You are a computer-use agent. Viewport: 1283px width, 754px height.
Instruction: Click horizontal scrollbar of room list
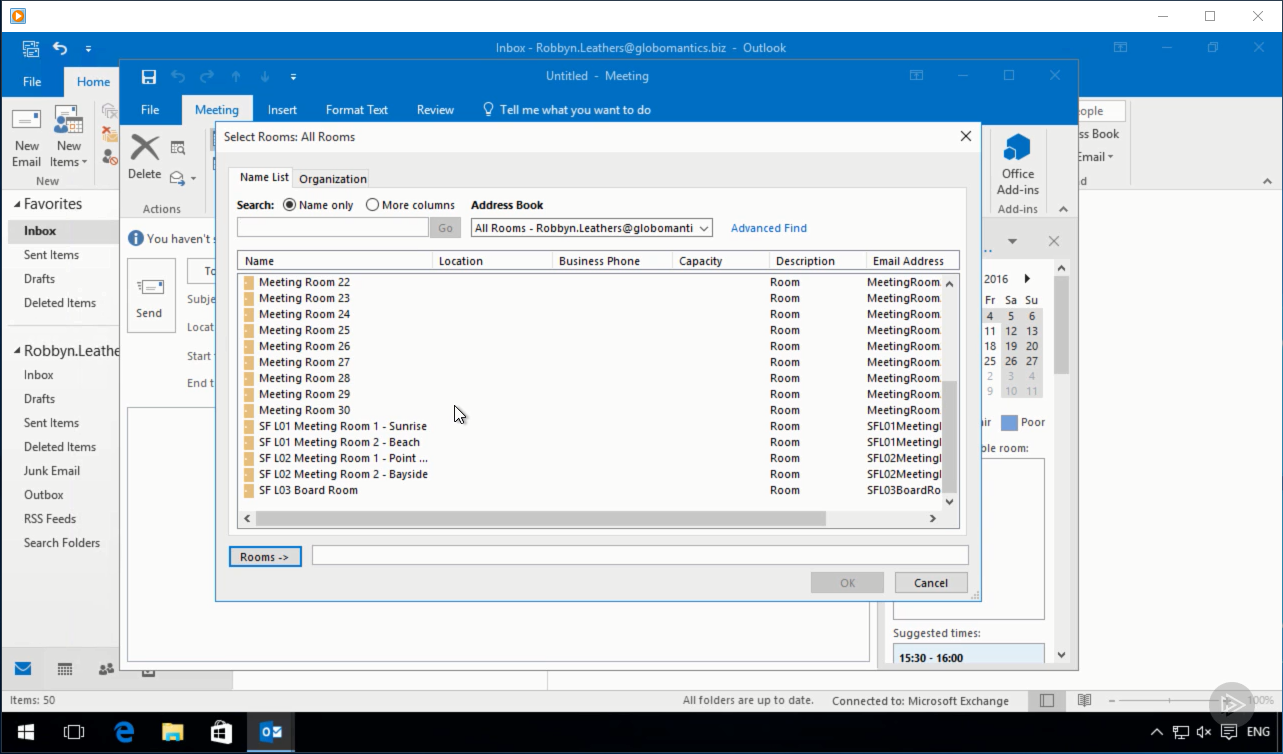pyautogui.click(x=540, y=518)
